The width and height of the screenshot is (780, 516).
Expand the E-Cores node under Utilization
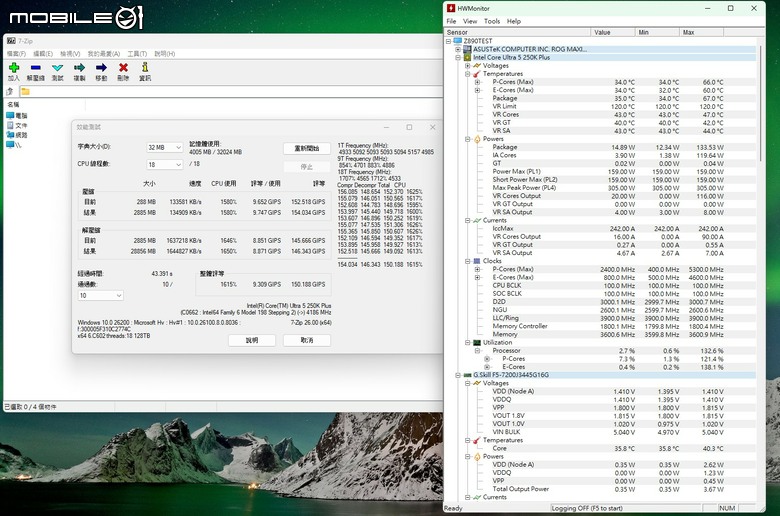[x=487, y=367]
